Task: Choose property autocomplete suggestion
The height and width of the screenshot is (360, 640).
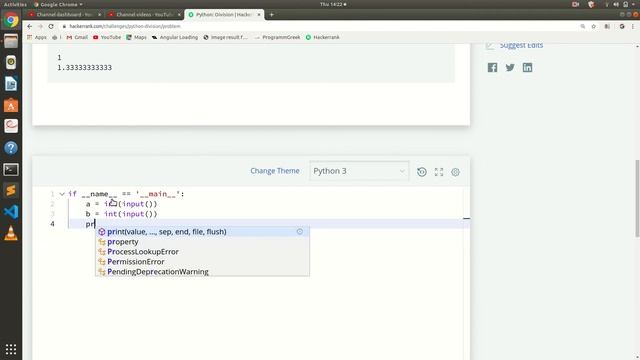Action: pos(202,242)
